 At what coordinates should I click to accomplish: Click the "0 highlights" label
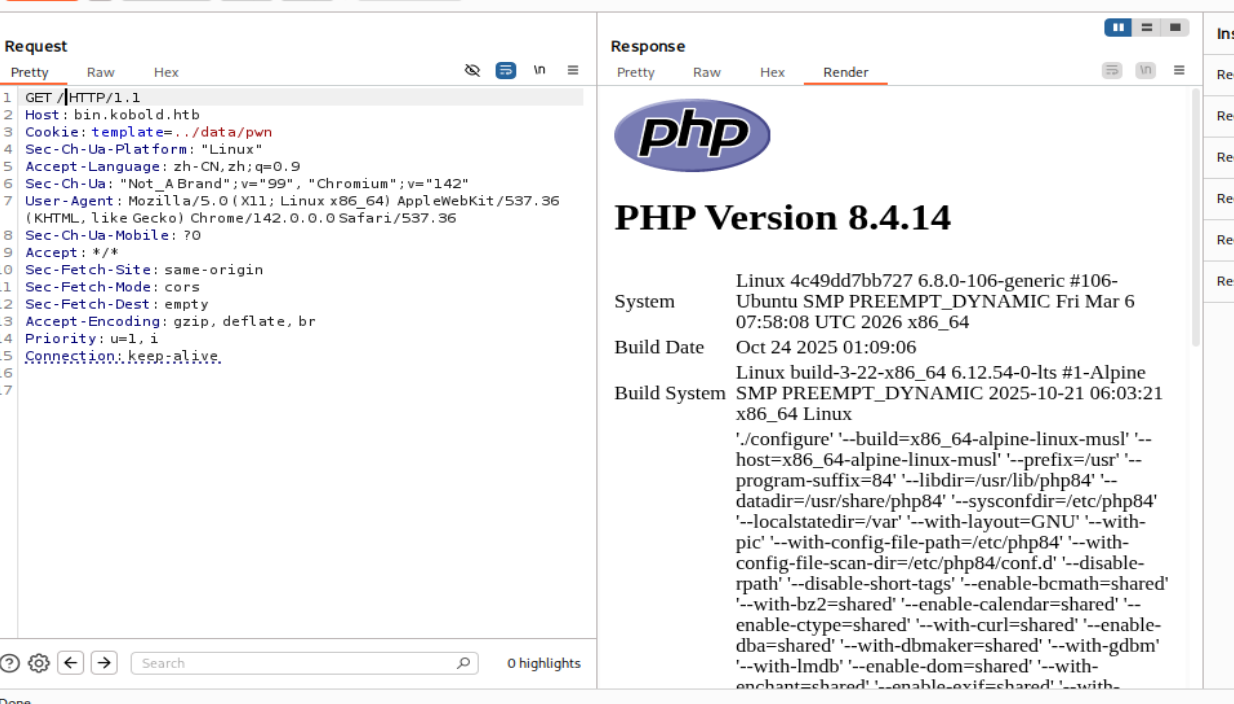(x=543, y=663)
